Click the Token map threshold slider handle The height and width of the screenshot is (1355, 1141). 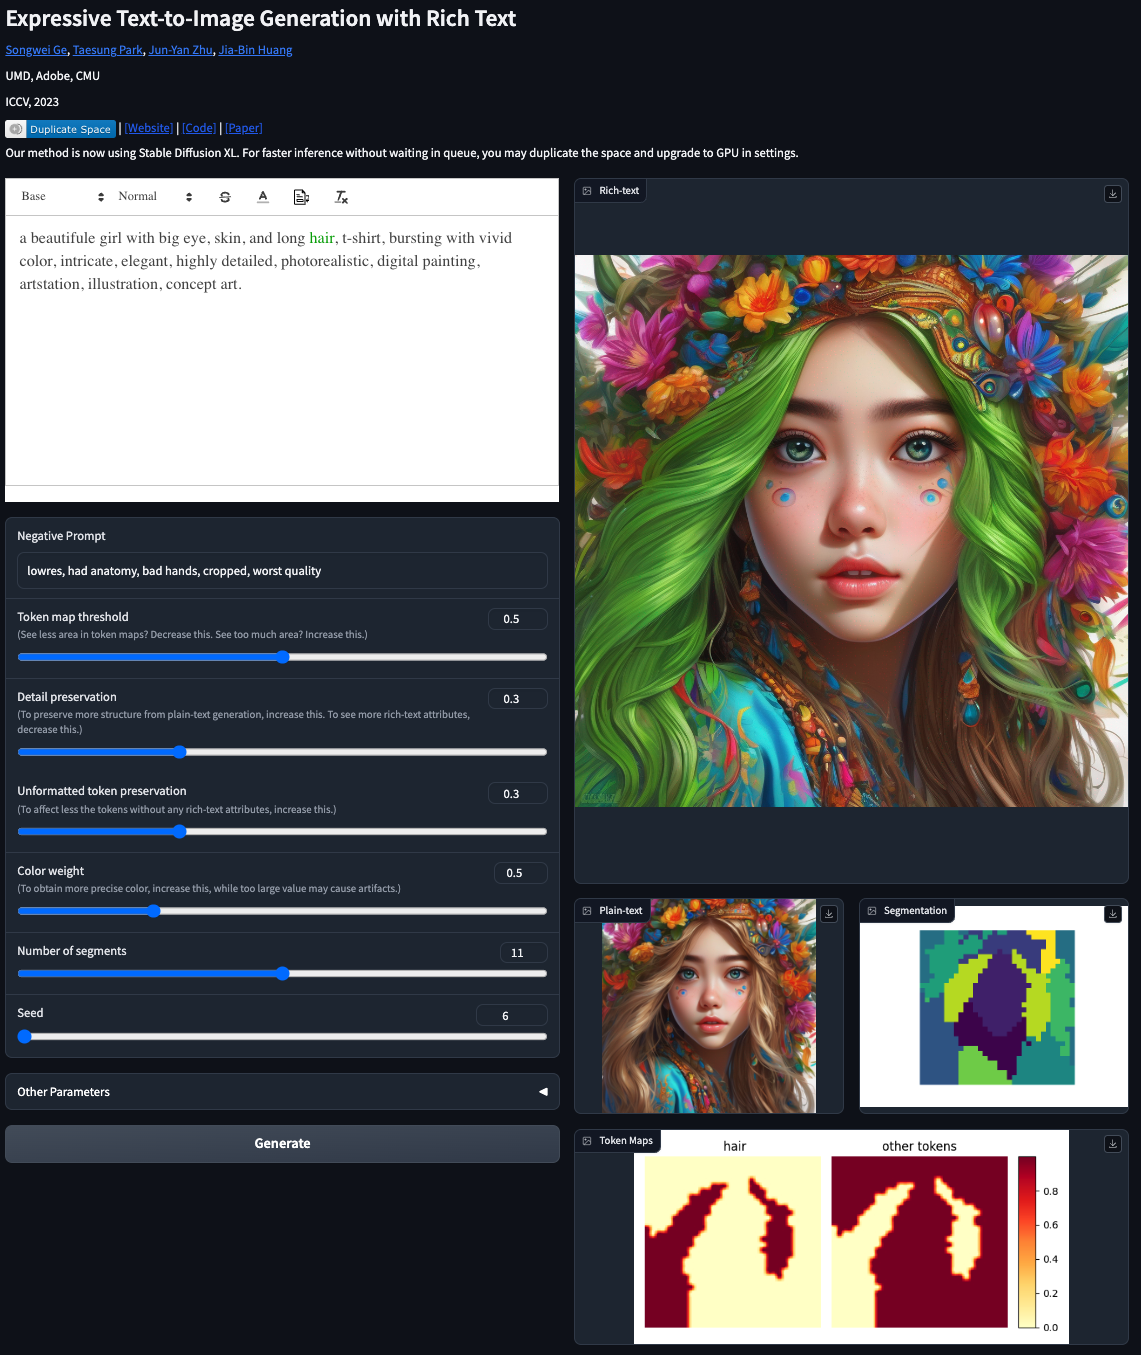click(x=283, y=657)
